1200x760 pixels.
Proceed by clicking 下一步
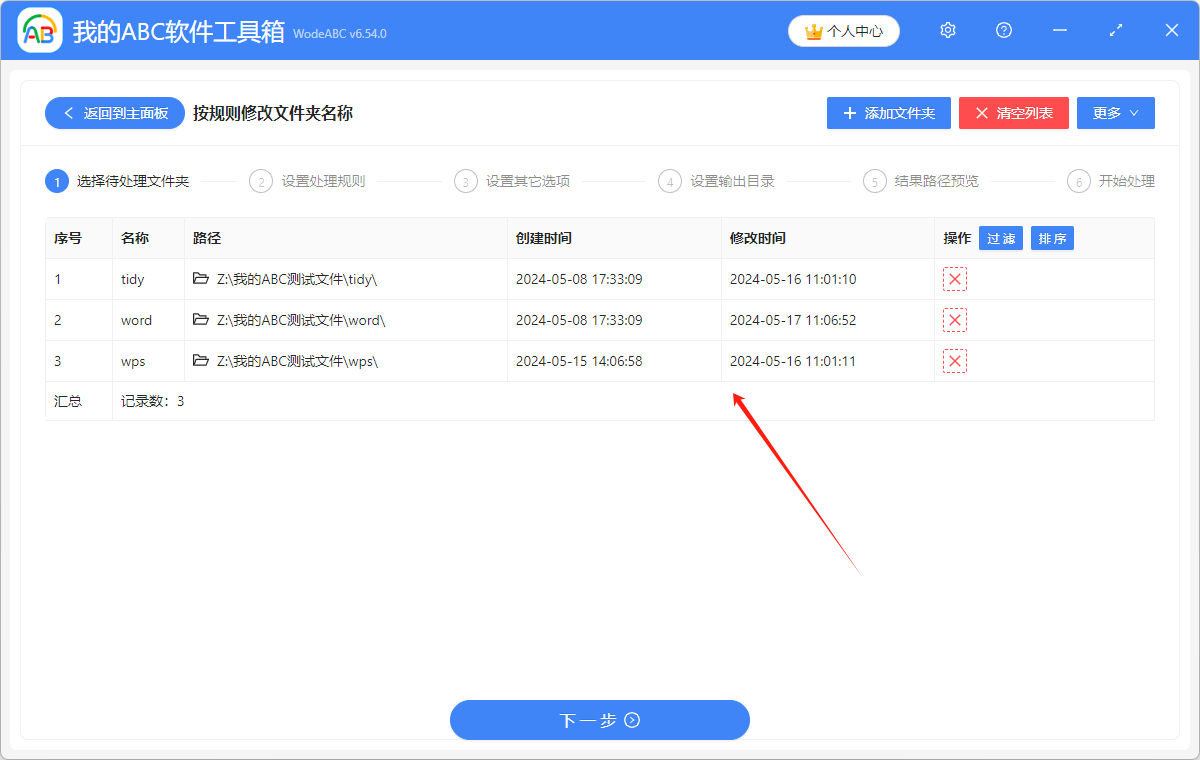[x=599, y=719]
